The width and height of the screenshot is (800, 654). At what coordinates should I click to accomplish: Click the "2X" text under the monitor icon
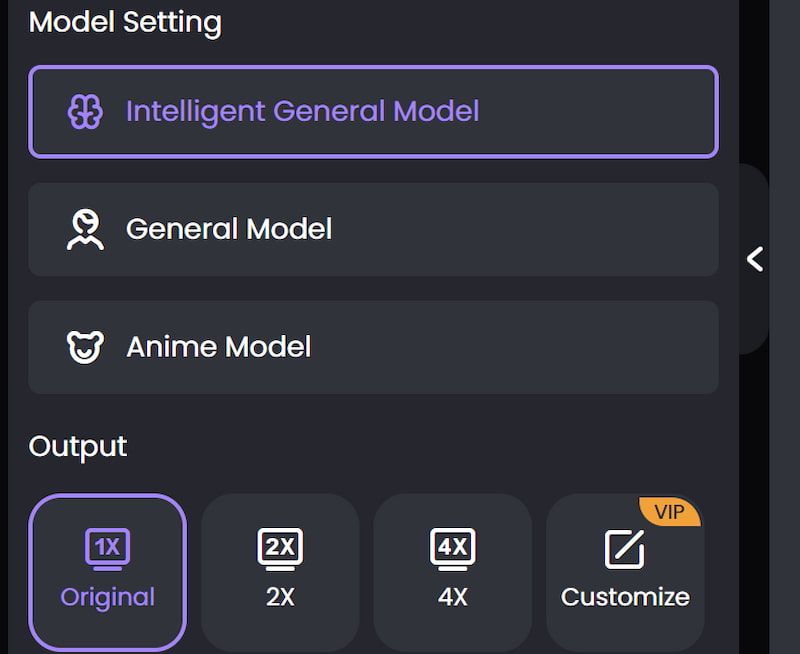pos(280,597)
